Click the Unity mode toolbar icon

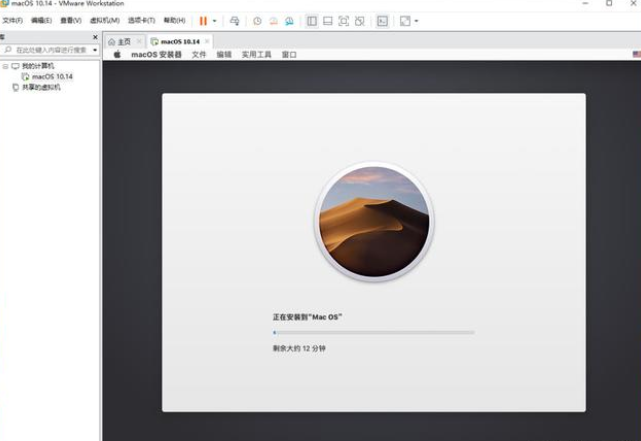tap(359, 20)
